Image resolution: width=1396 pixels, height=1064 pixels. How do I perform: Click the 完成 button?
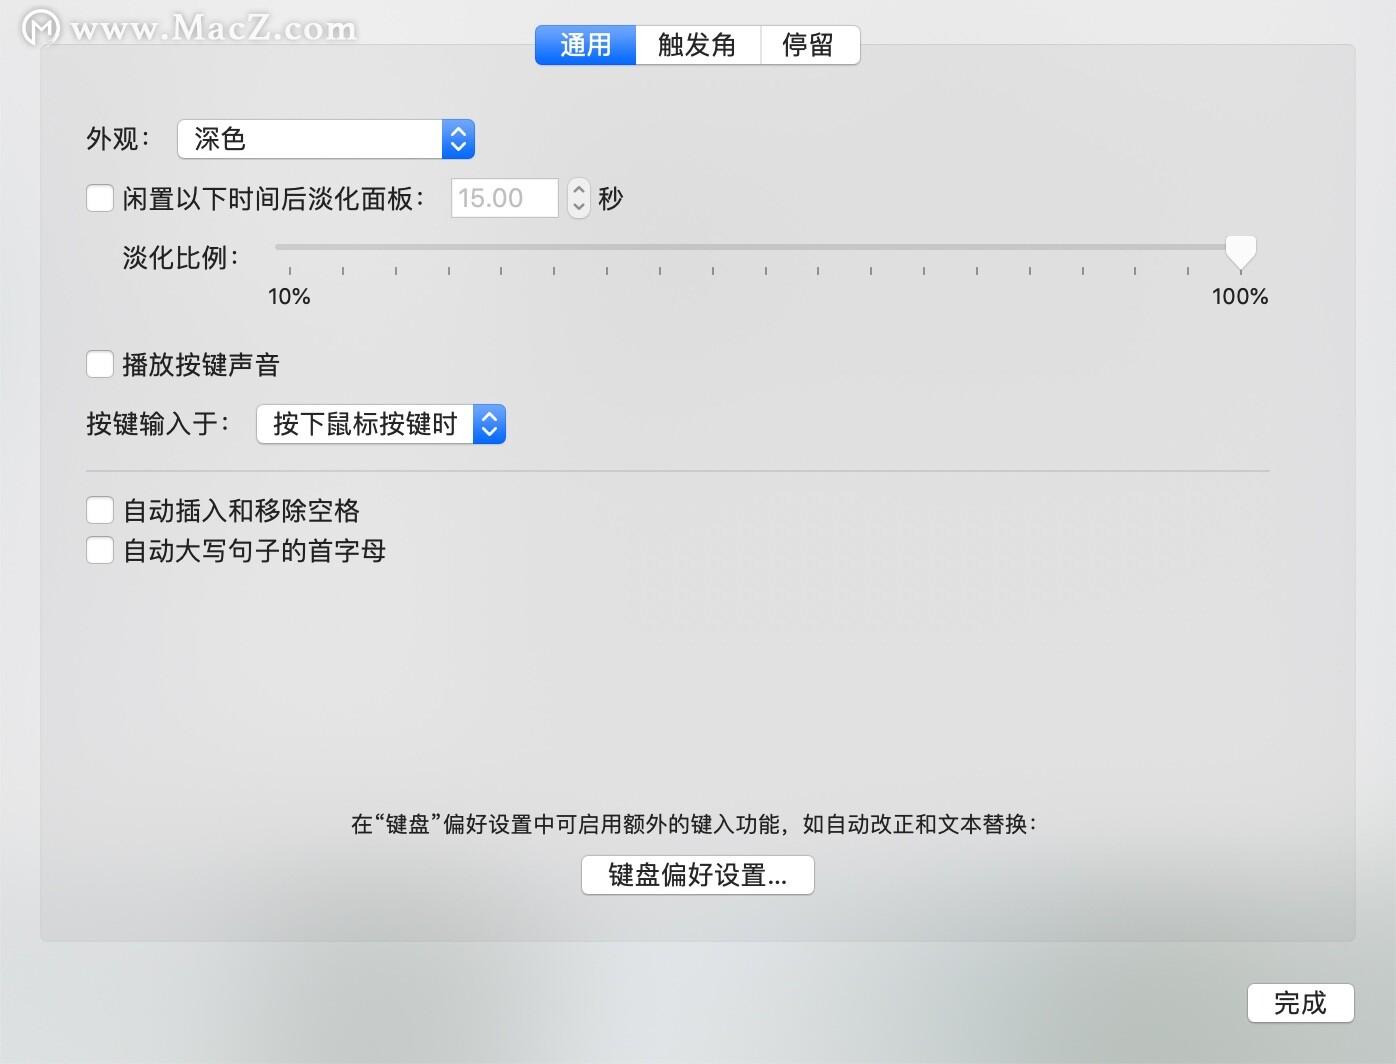click(x=1301, y=1003)
